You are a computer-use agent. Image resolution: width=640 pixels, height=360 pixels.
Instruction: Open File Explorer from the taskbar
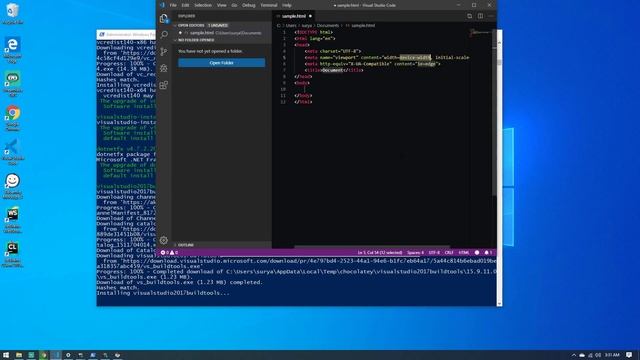[19, 355]
